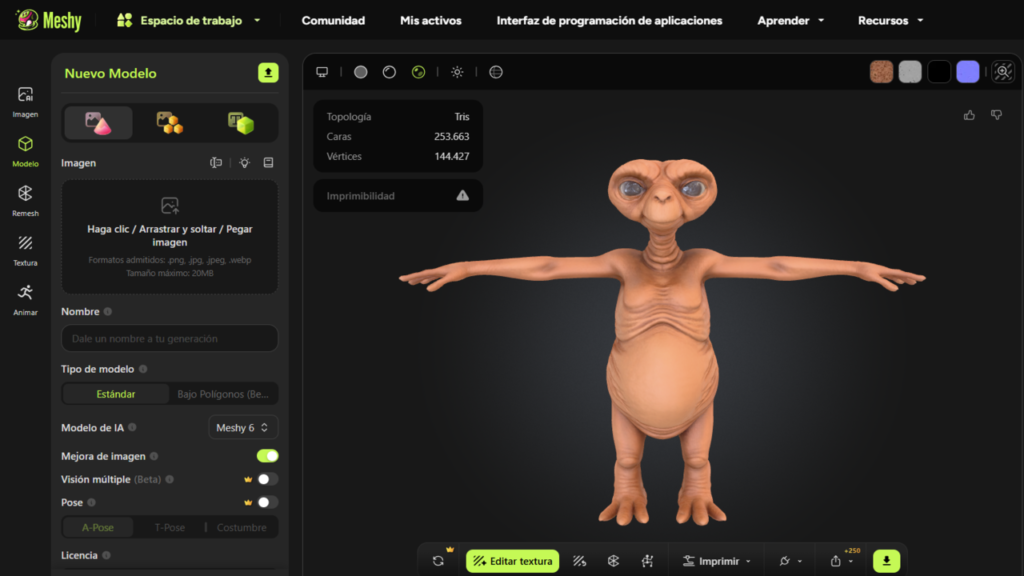This screenshot has width=1024, height=576.
Task: Open the Meshy 6 AI model dropdown
Action: (243, 428)
